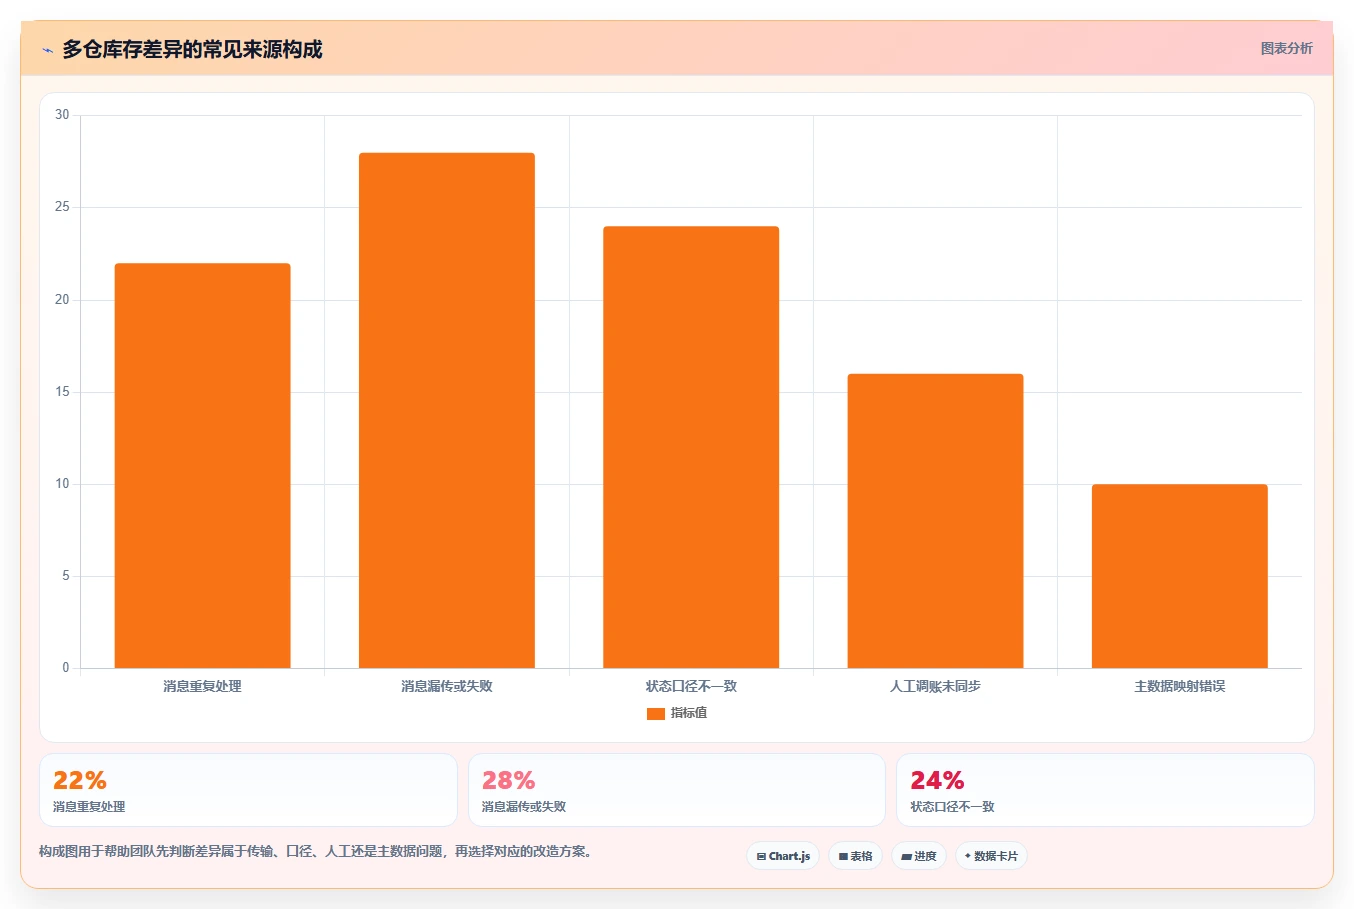The image size is (1354, 909).
Task: Click the x-axis label 状态口径不一致
Action: [x=691, y=686]
